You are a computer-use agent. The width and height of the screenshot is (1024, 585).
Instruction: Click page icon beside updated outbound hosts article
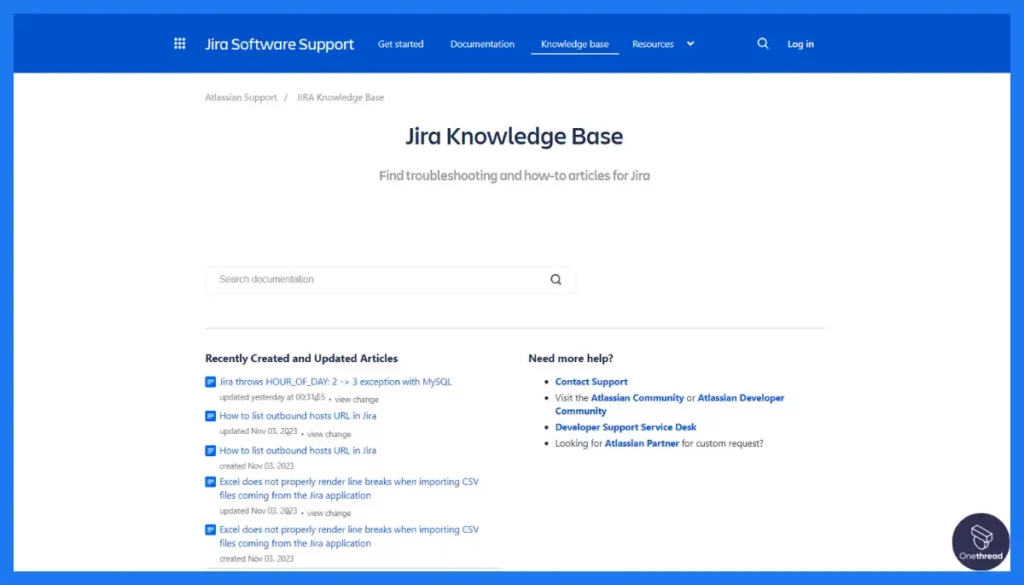[x=210, y=416]
